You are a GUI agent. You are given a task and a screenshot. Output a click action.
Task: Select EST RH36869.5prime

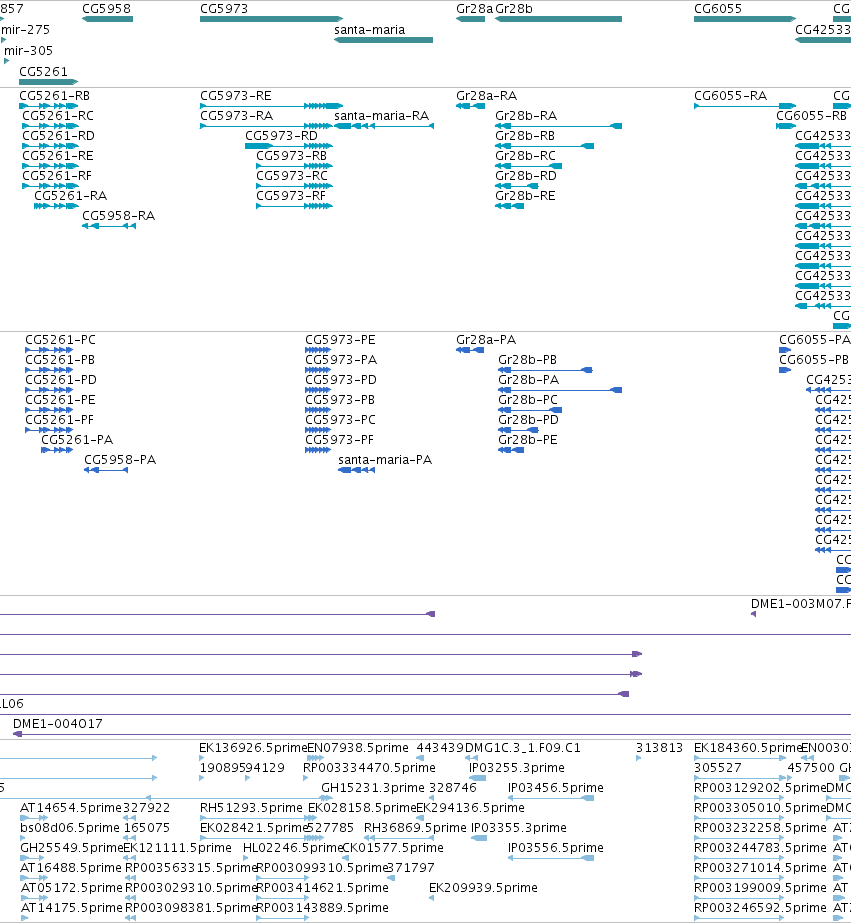(415, 828)
